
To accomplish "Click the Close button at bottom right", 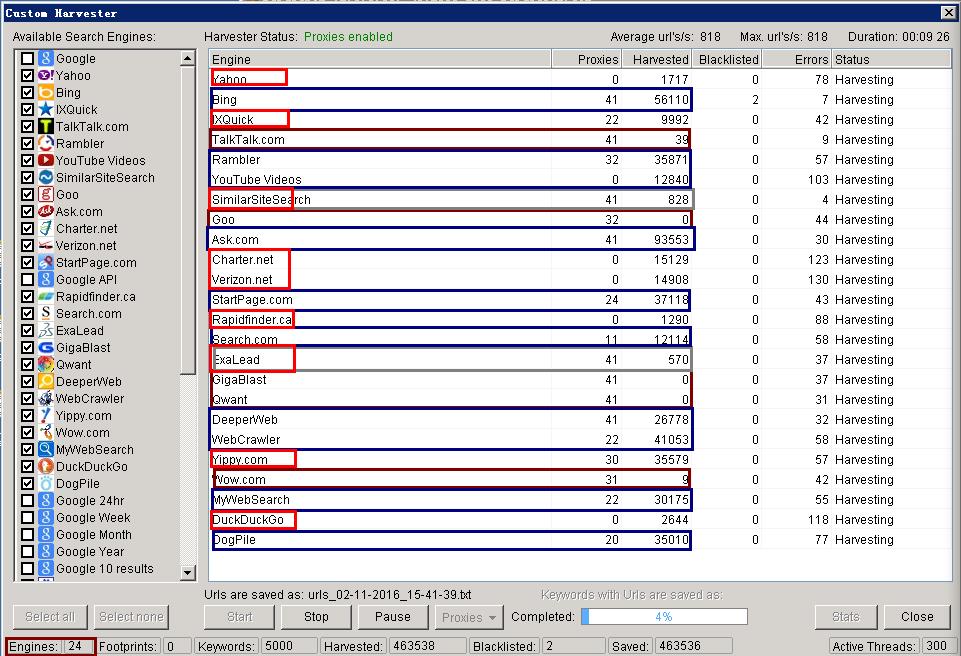I will coord(917,617).
